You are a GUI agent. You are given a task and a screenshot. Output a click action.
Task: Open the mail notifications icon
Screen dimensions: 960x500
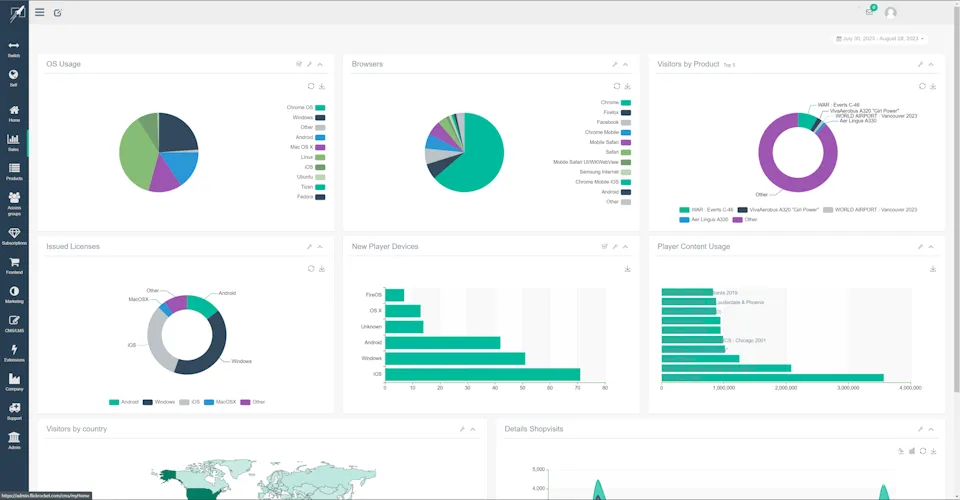tap(870, 12)
